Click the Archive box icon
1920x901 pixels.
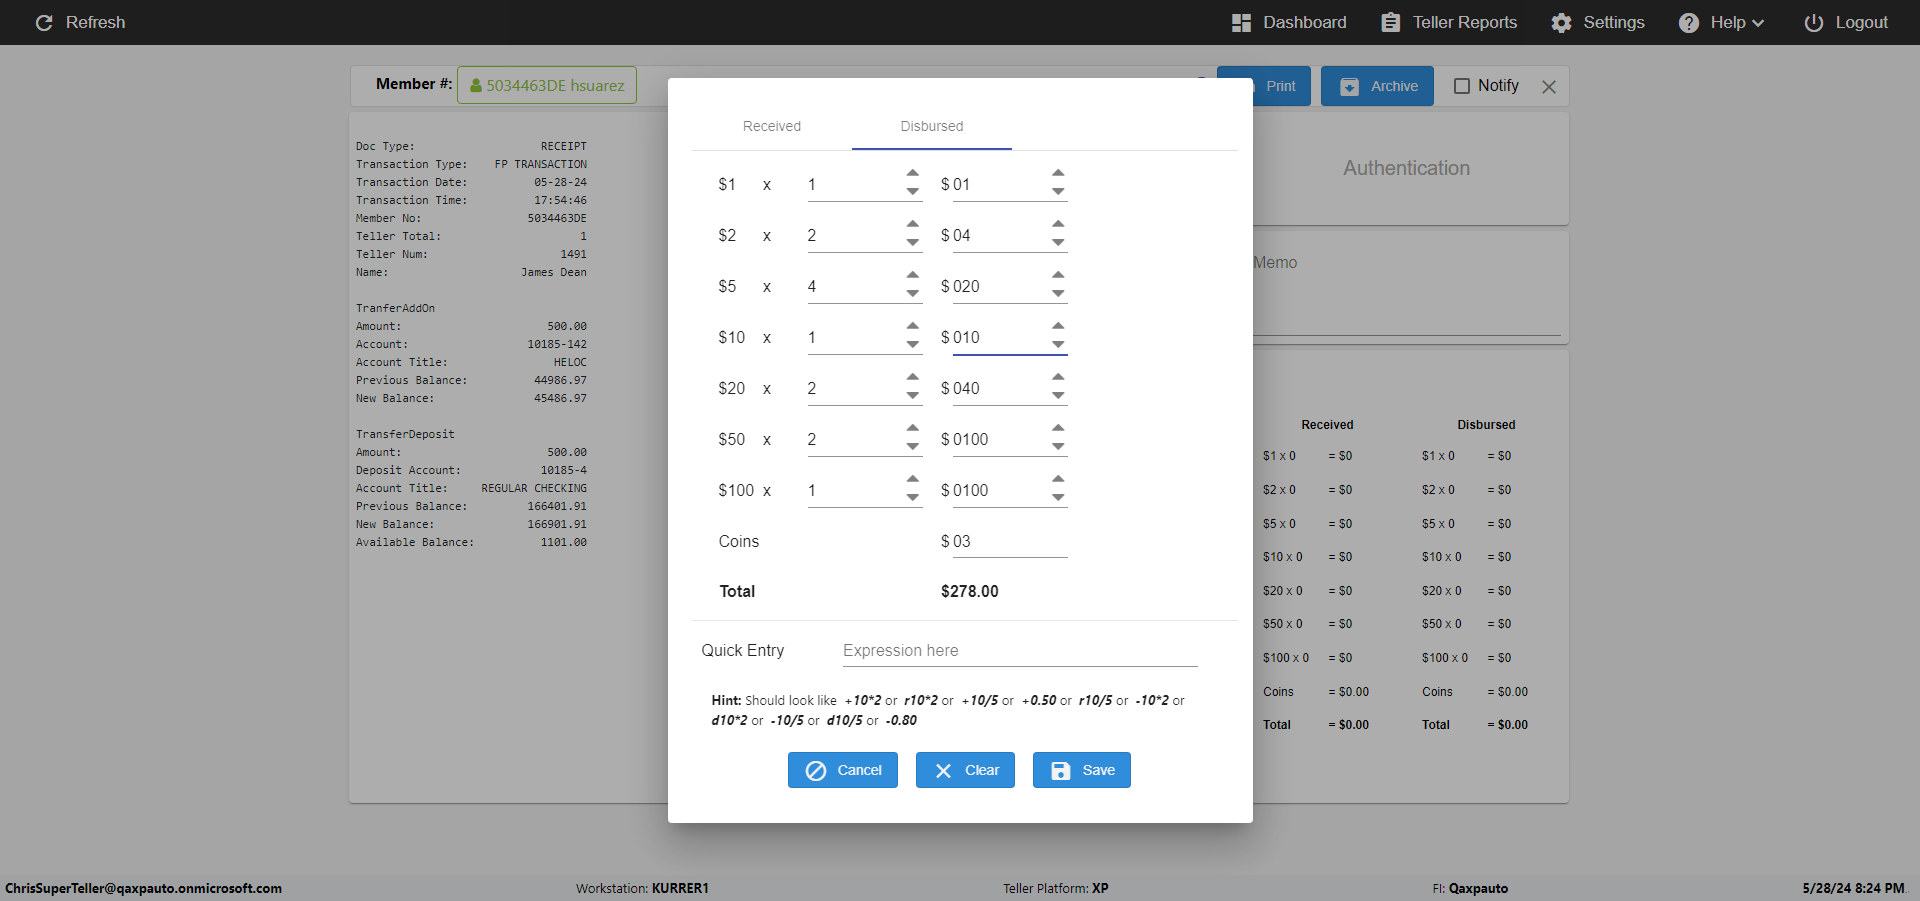[x=1349, y=86]
